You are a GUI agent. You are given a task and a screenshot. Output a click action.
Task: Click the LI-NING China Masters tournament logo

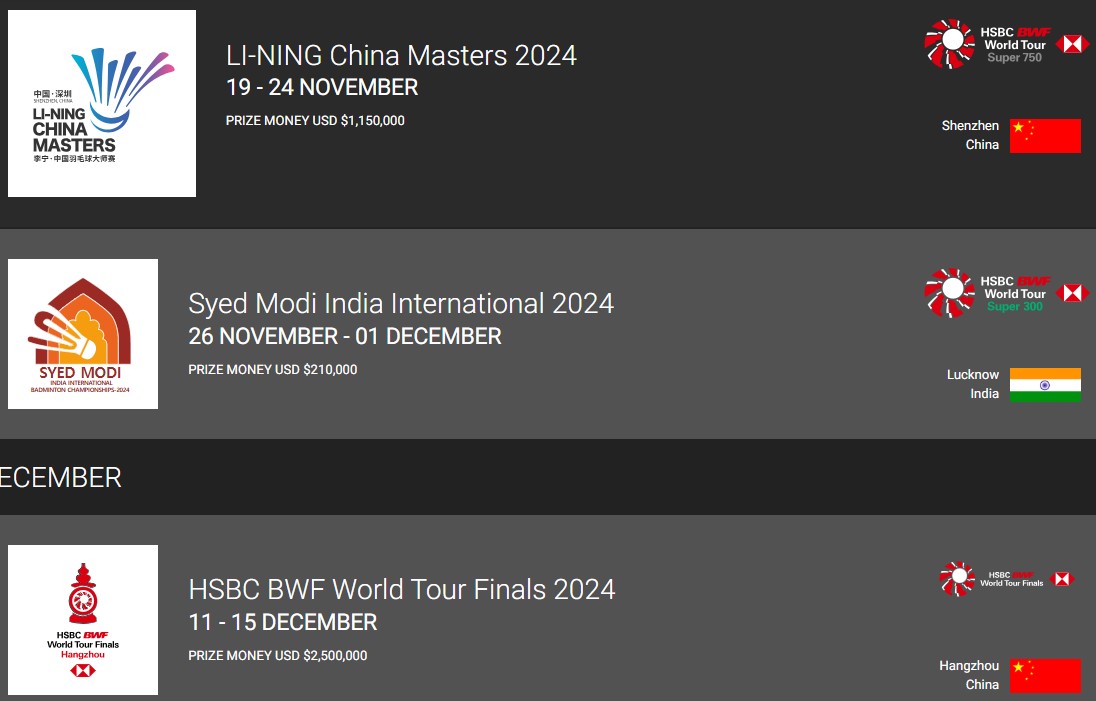pos(101,103)
